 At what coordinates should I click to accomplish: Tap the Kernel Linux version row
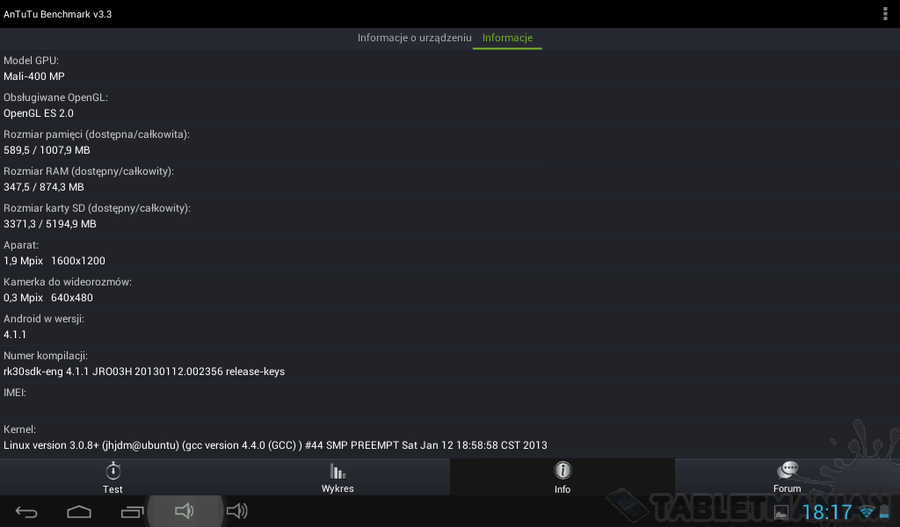(x=450, y=437)
